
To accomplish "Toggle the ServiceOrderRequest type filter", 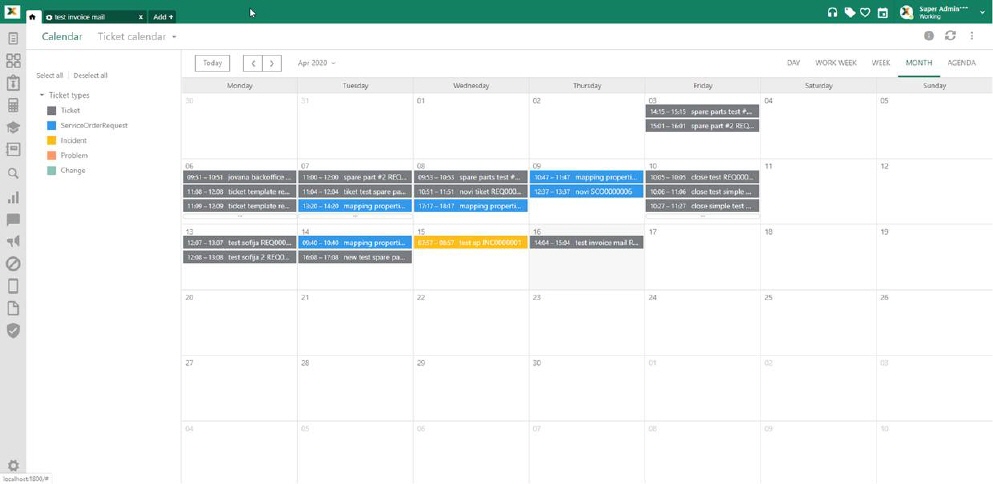I will coord(52,126).
